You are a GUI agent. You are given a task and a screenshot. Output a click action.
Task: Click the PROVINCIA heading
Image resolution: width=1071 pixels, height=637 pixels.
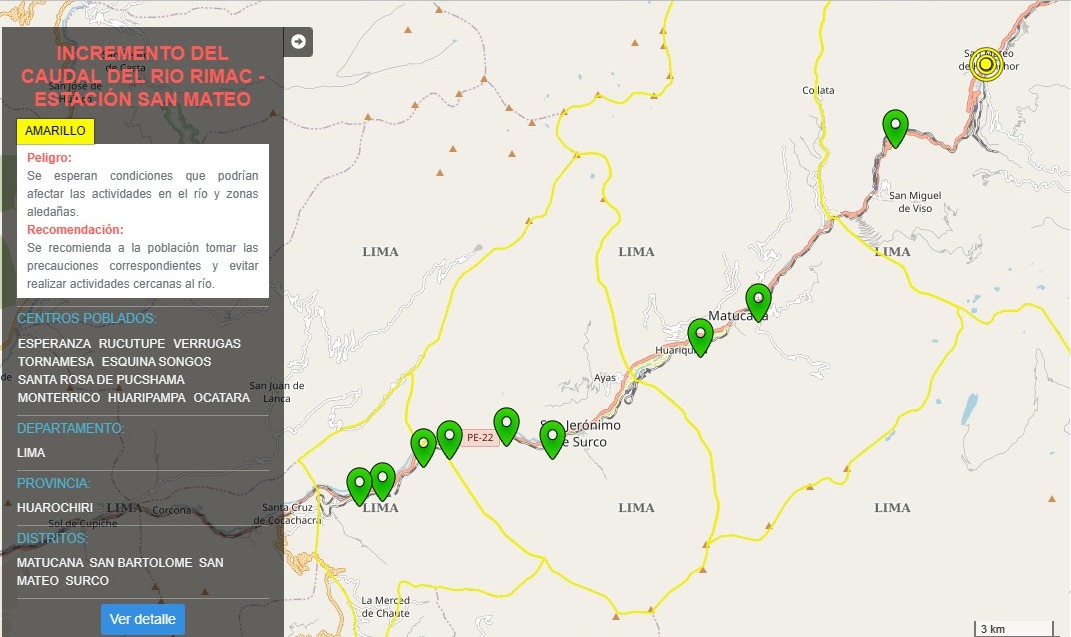[x=54, y=483]
